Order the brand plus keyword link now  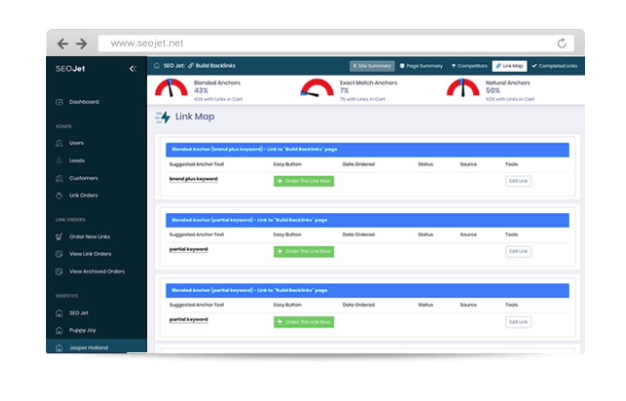(304, 181)
